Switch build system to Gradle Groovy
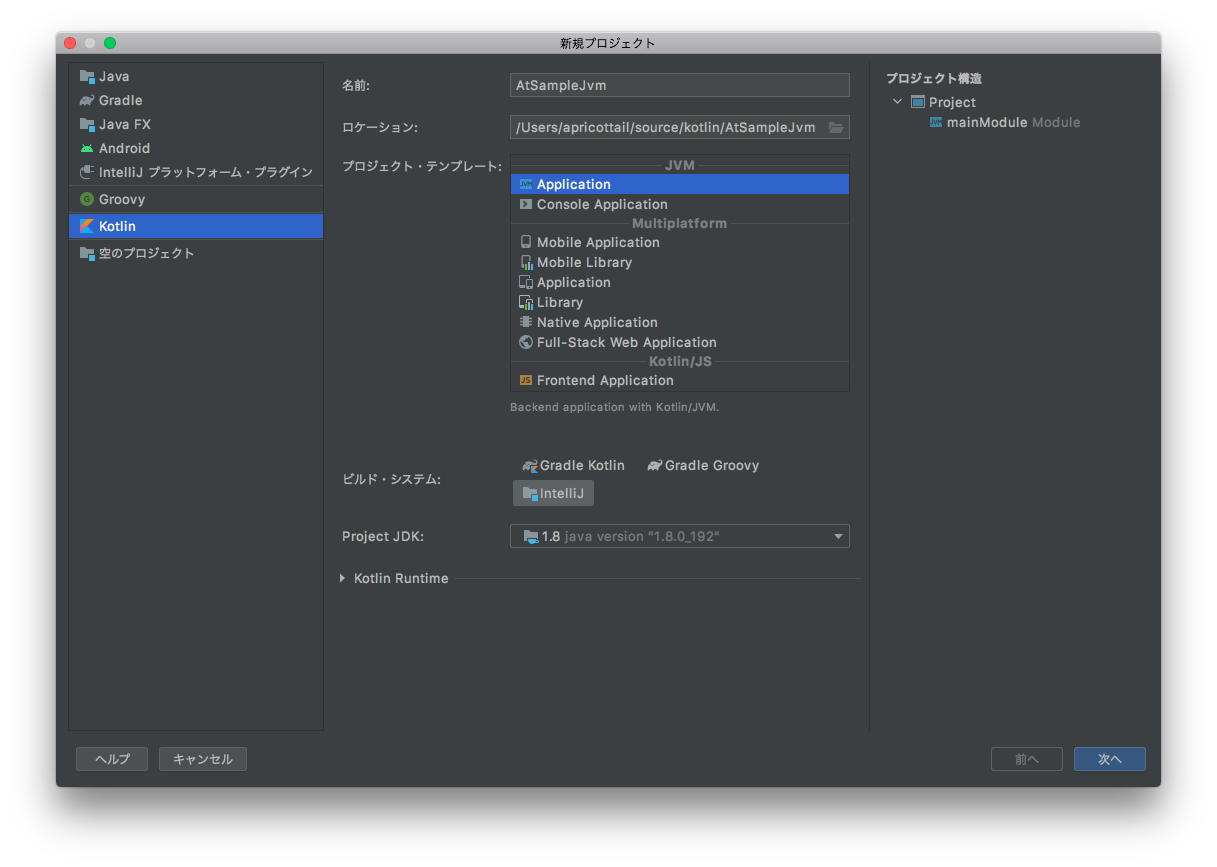1217x867 pixels. 702,465
